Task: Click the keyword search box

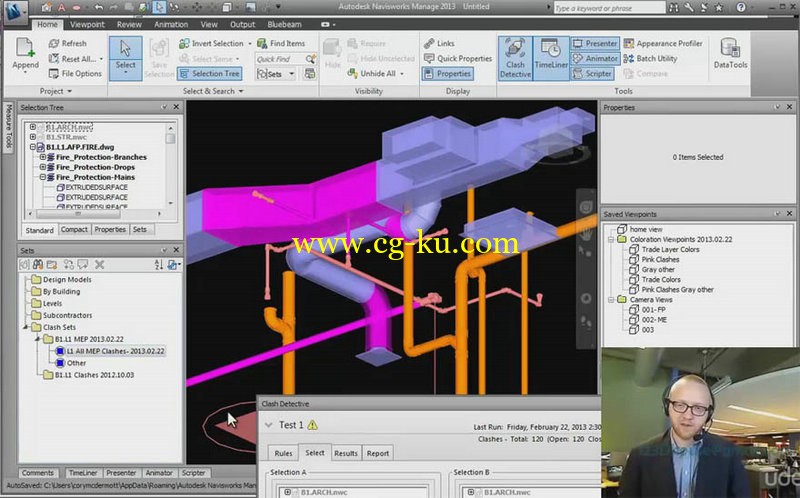Action: click(x=609, y=7)
